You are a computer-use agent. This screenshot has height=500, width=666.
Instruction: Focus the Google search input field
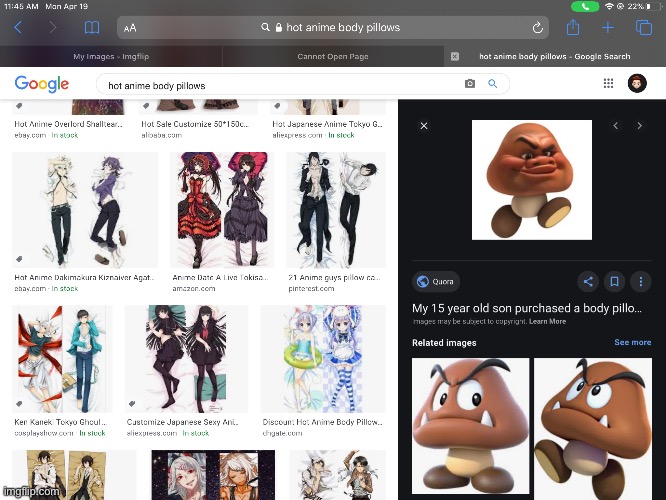(x=280, y=85)
